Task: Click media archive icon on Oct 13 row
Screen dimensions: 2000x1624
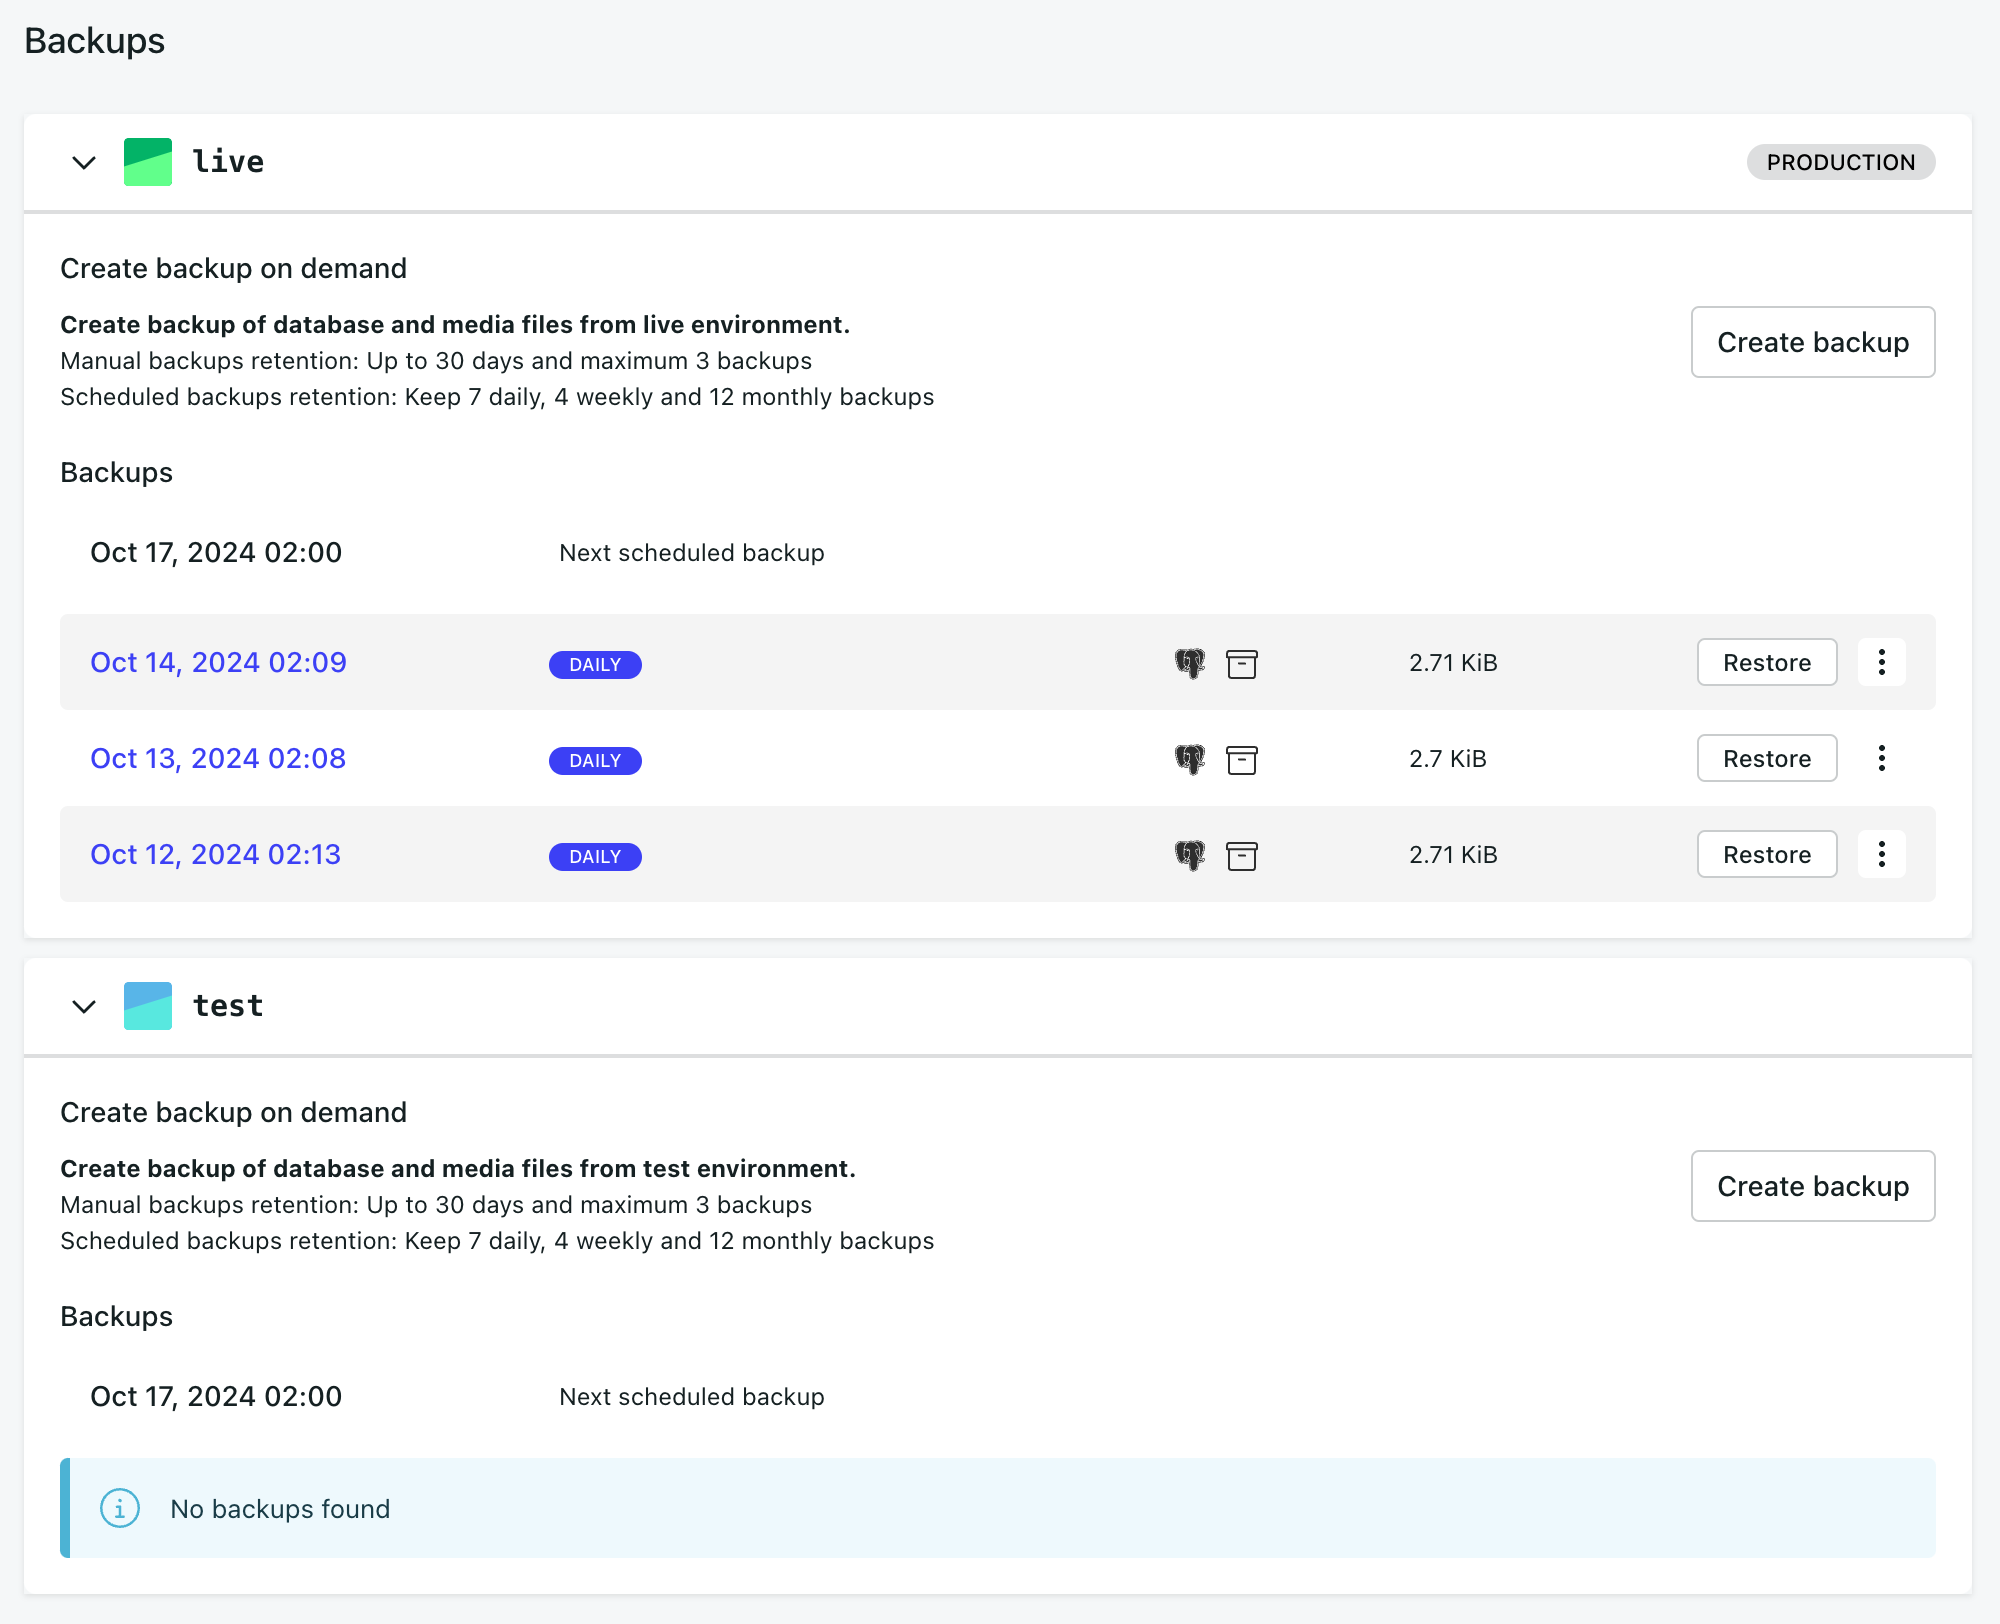Action: [1242, 760]
